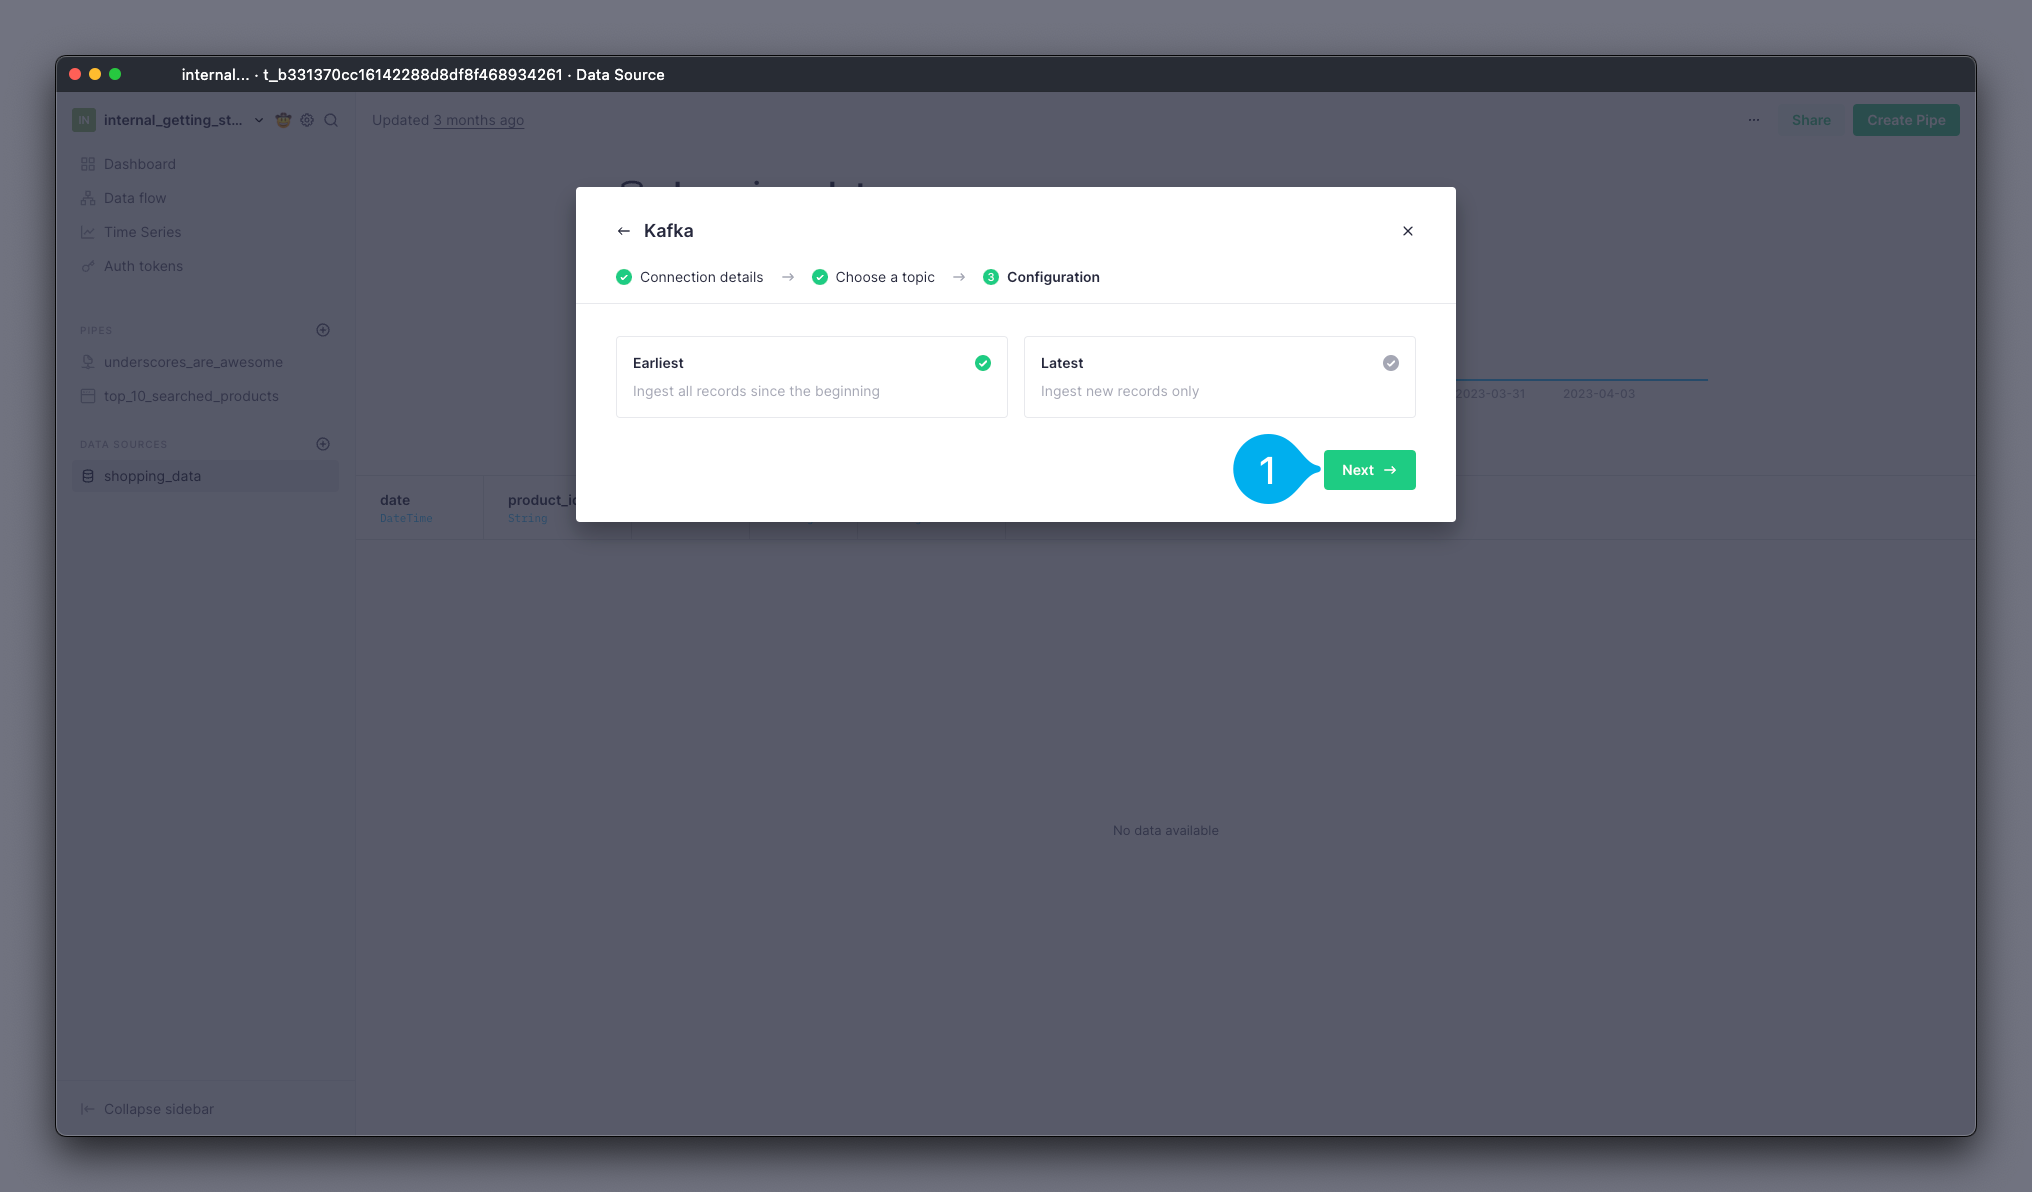Open workspace settings gear icon
This screenshot has width=2032, height=1192.
307,120
